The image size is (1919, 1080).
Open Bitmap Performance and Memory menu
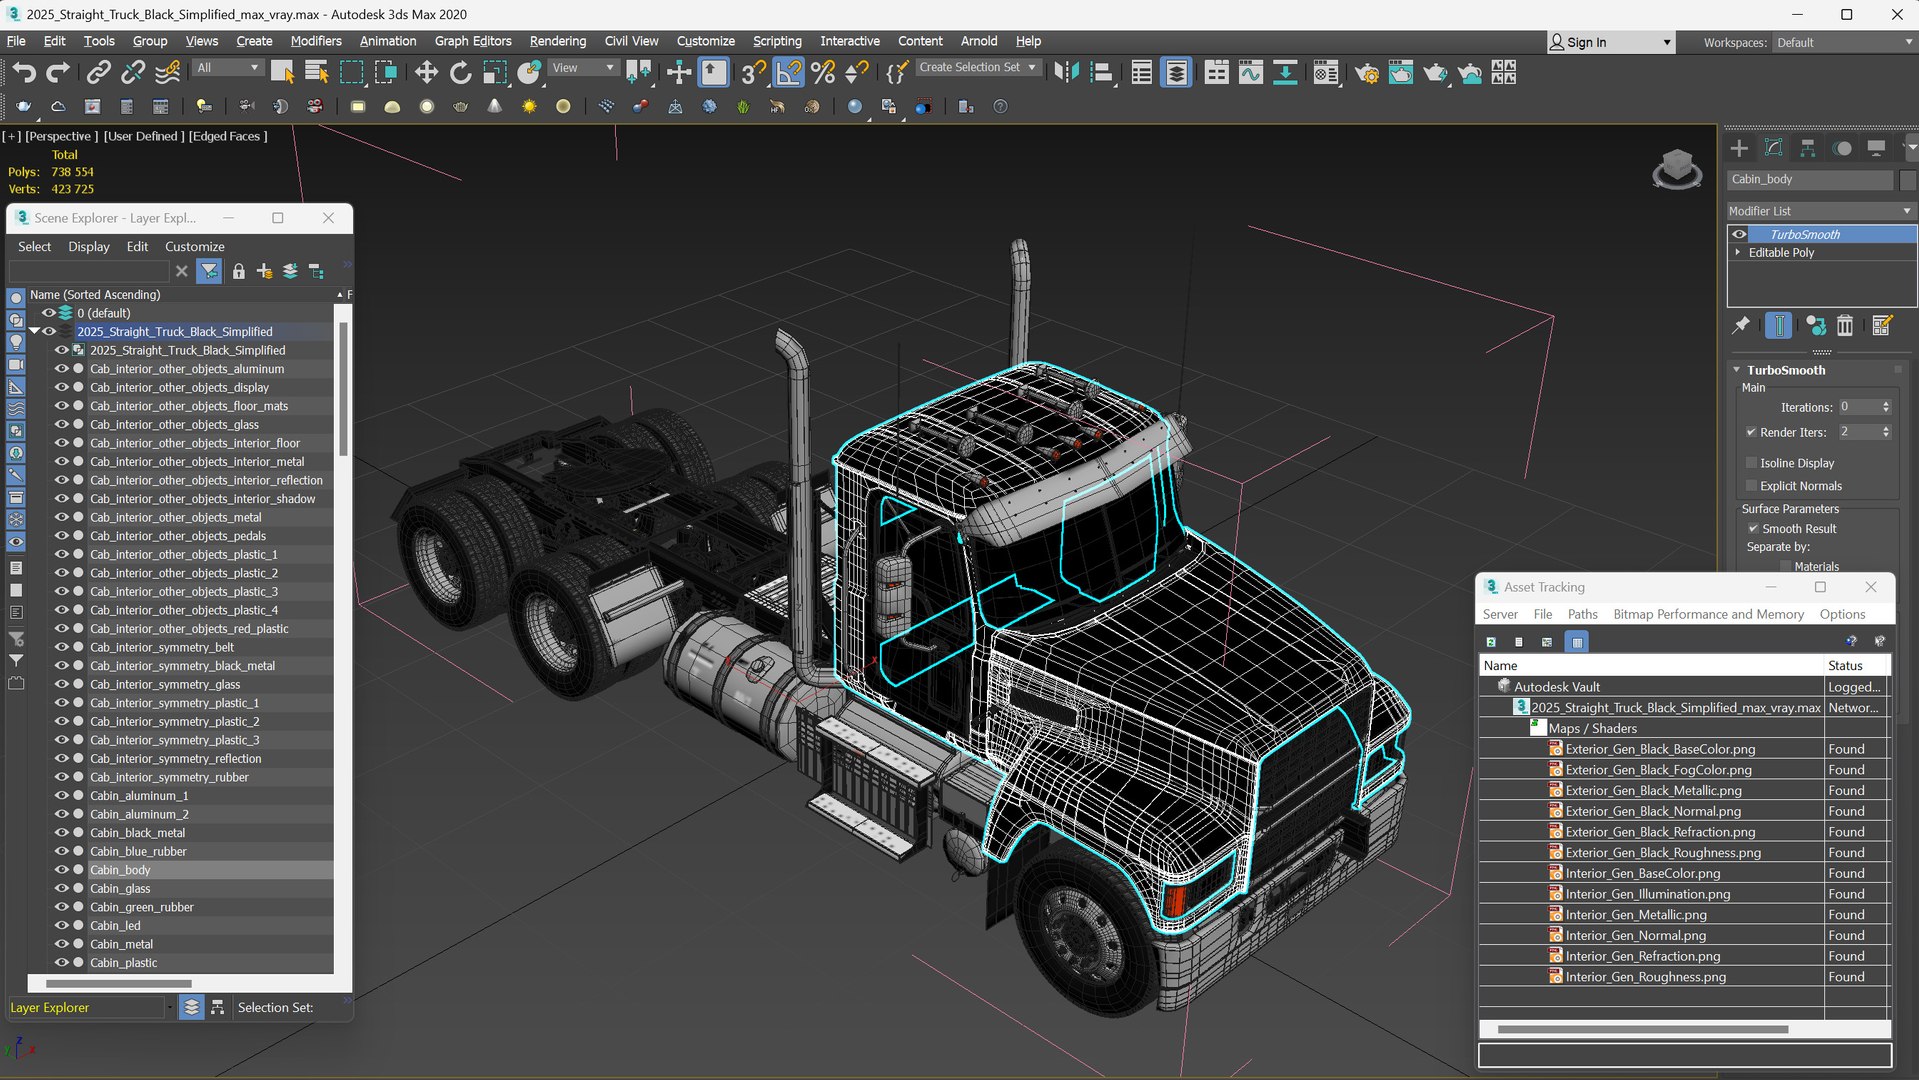(x=1708, y=614)
